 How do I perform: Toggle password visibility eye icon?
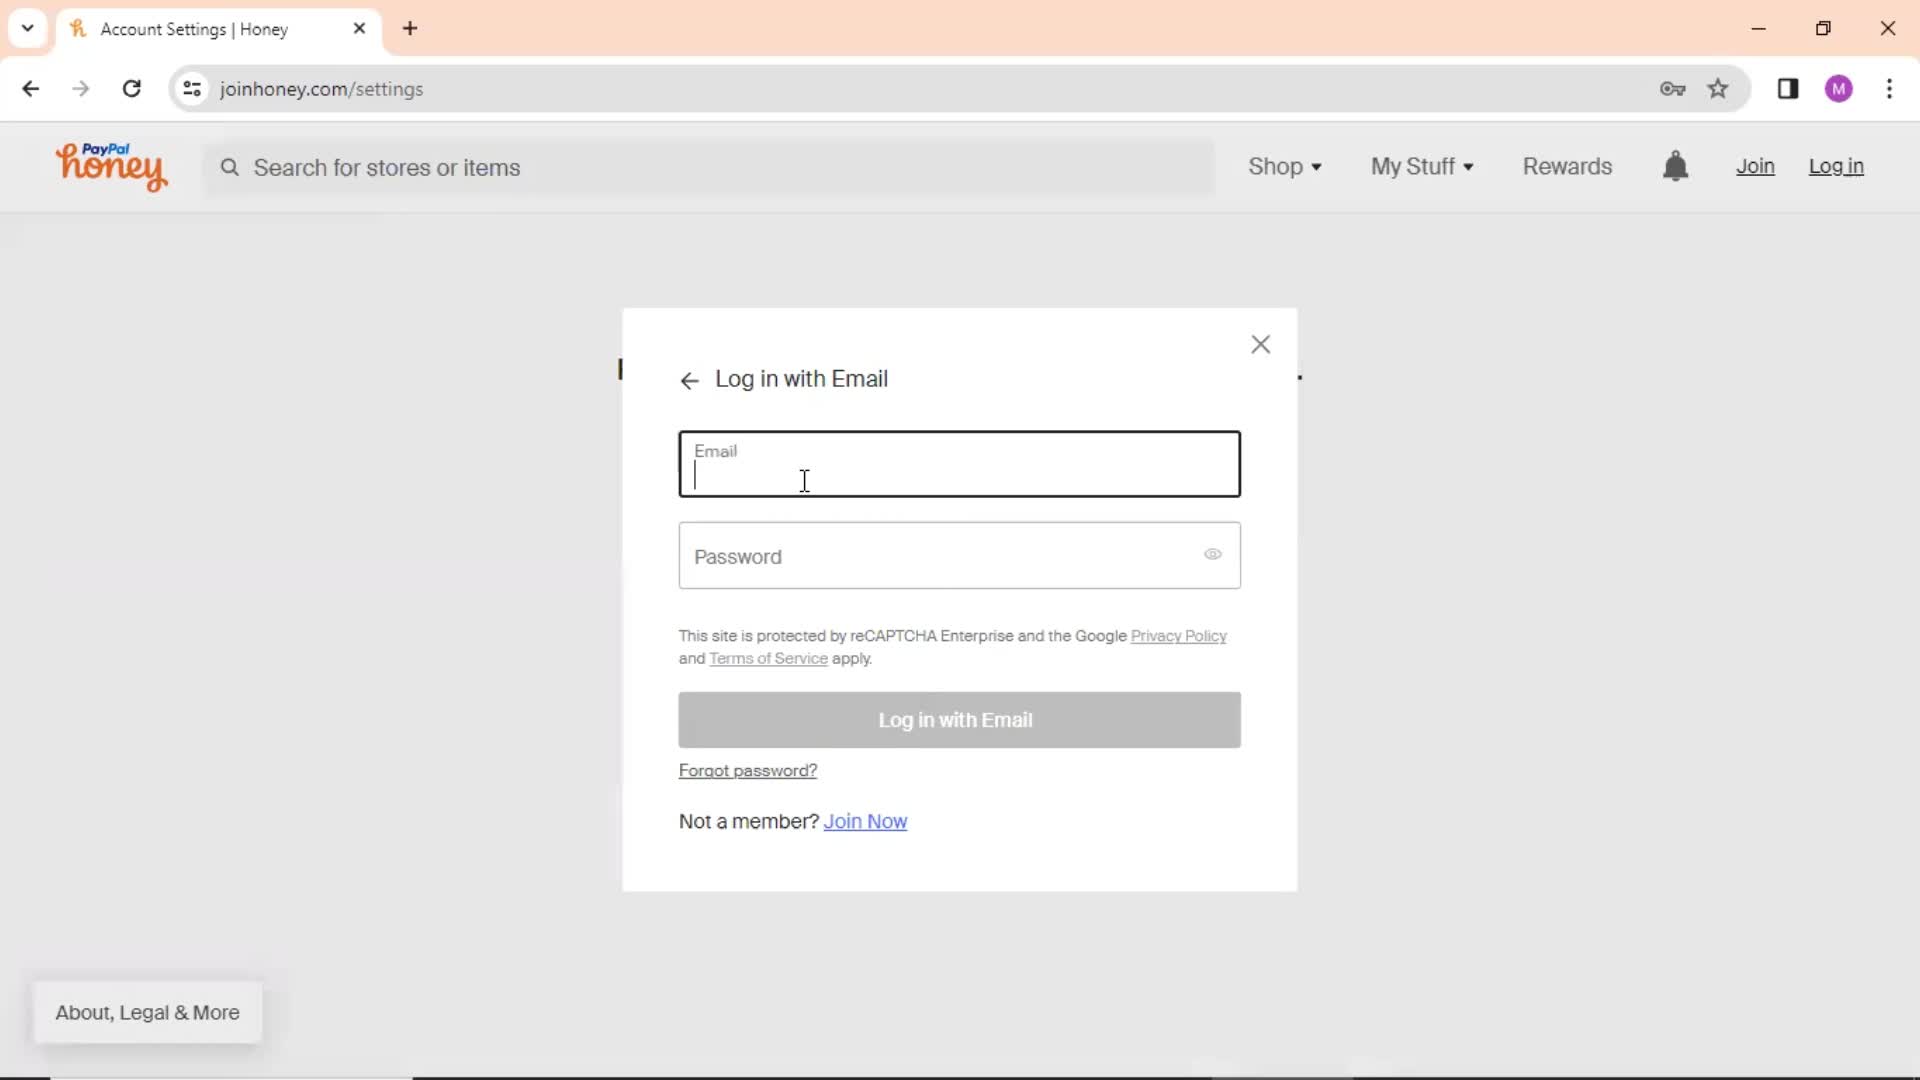pos(1213,554)
